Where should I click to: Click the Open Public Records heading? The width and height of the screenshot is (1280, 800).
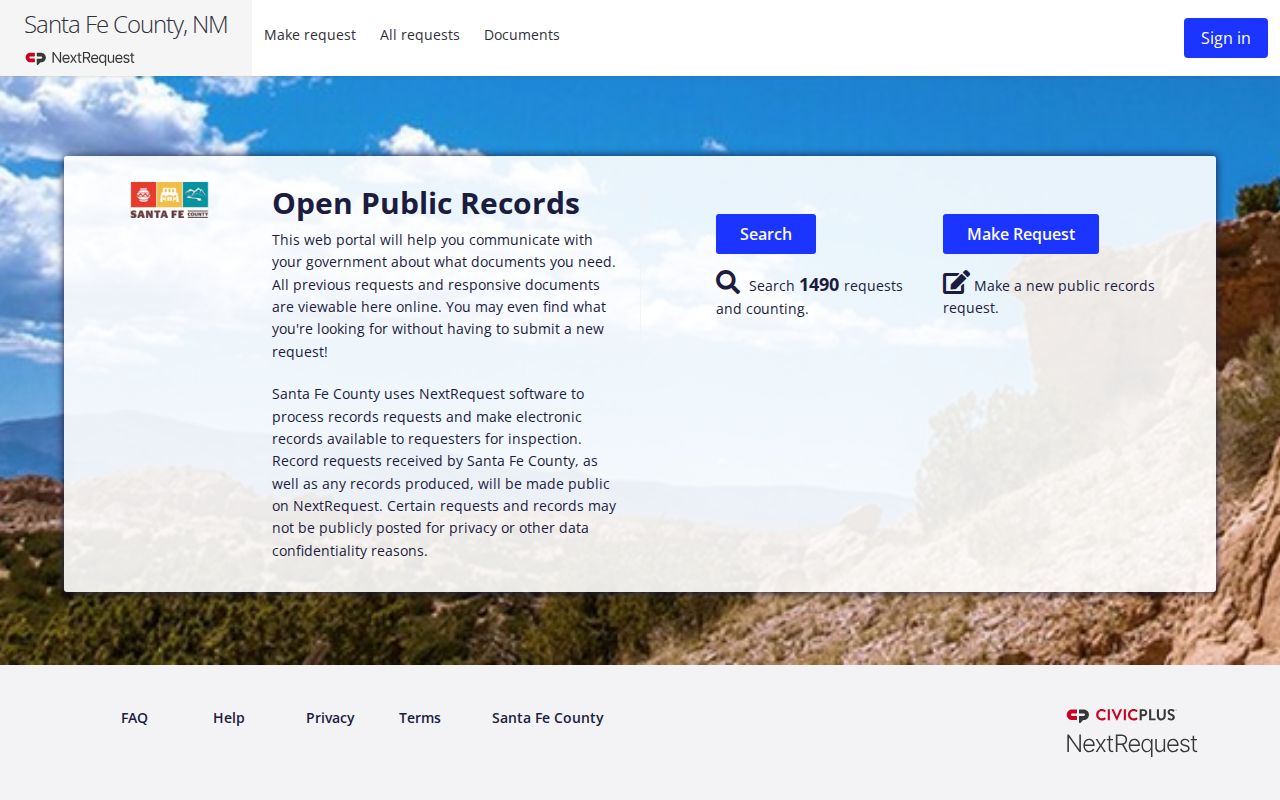[x=426, y=203]
